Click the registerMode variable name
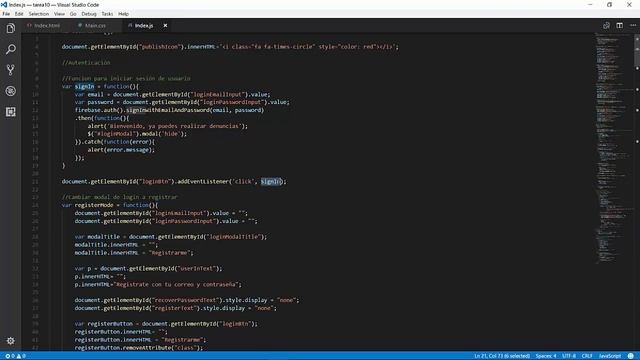Image resolution: width=640 pixels, height=360 pixels. click(94, 205)
